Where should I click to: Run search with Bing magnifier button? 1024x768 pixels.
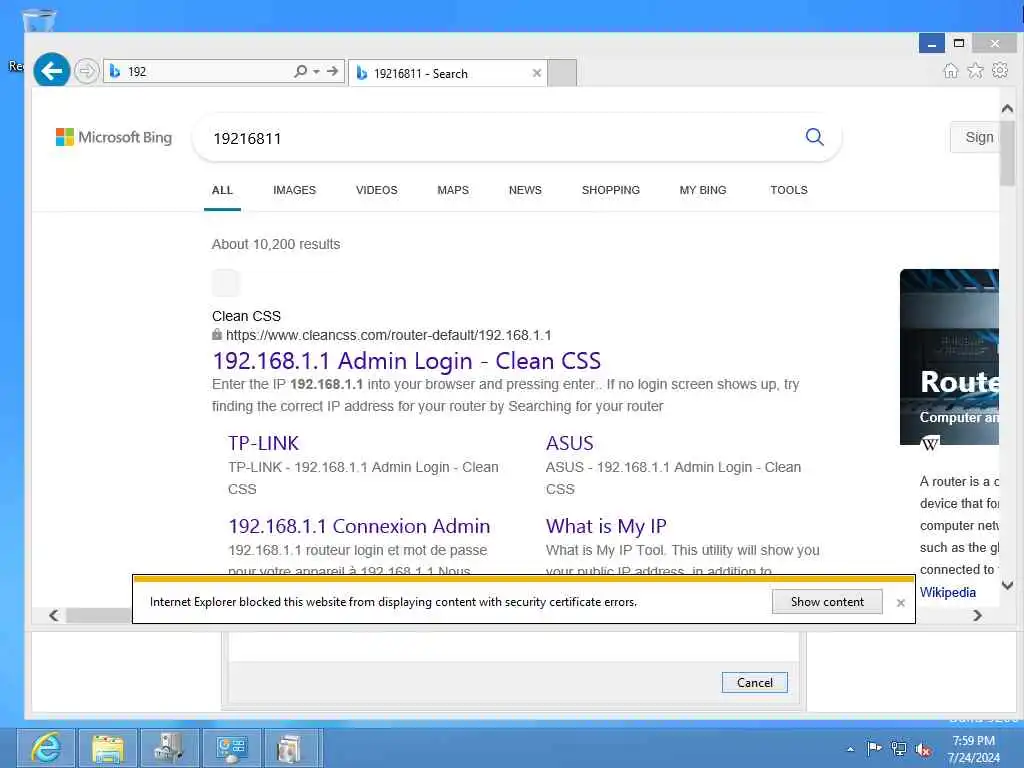point(814,137)
